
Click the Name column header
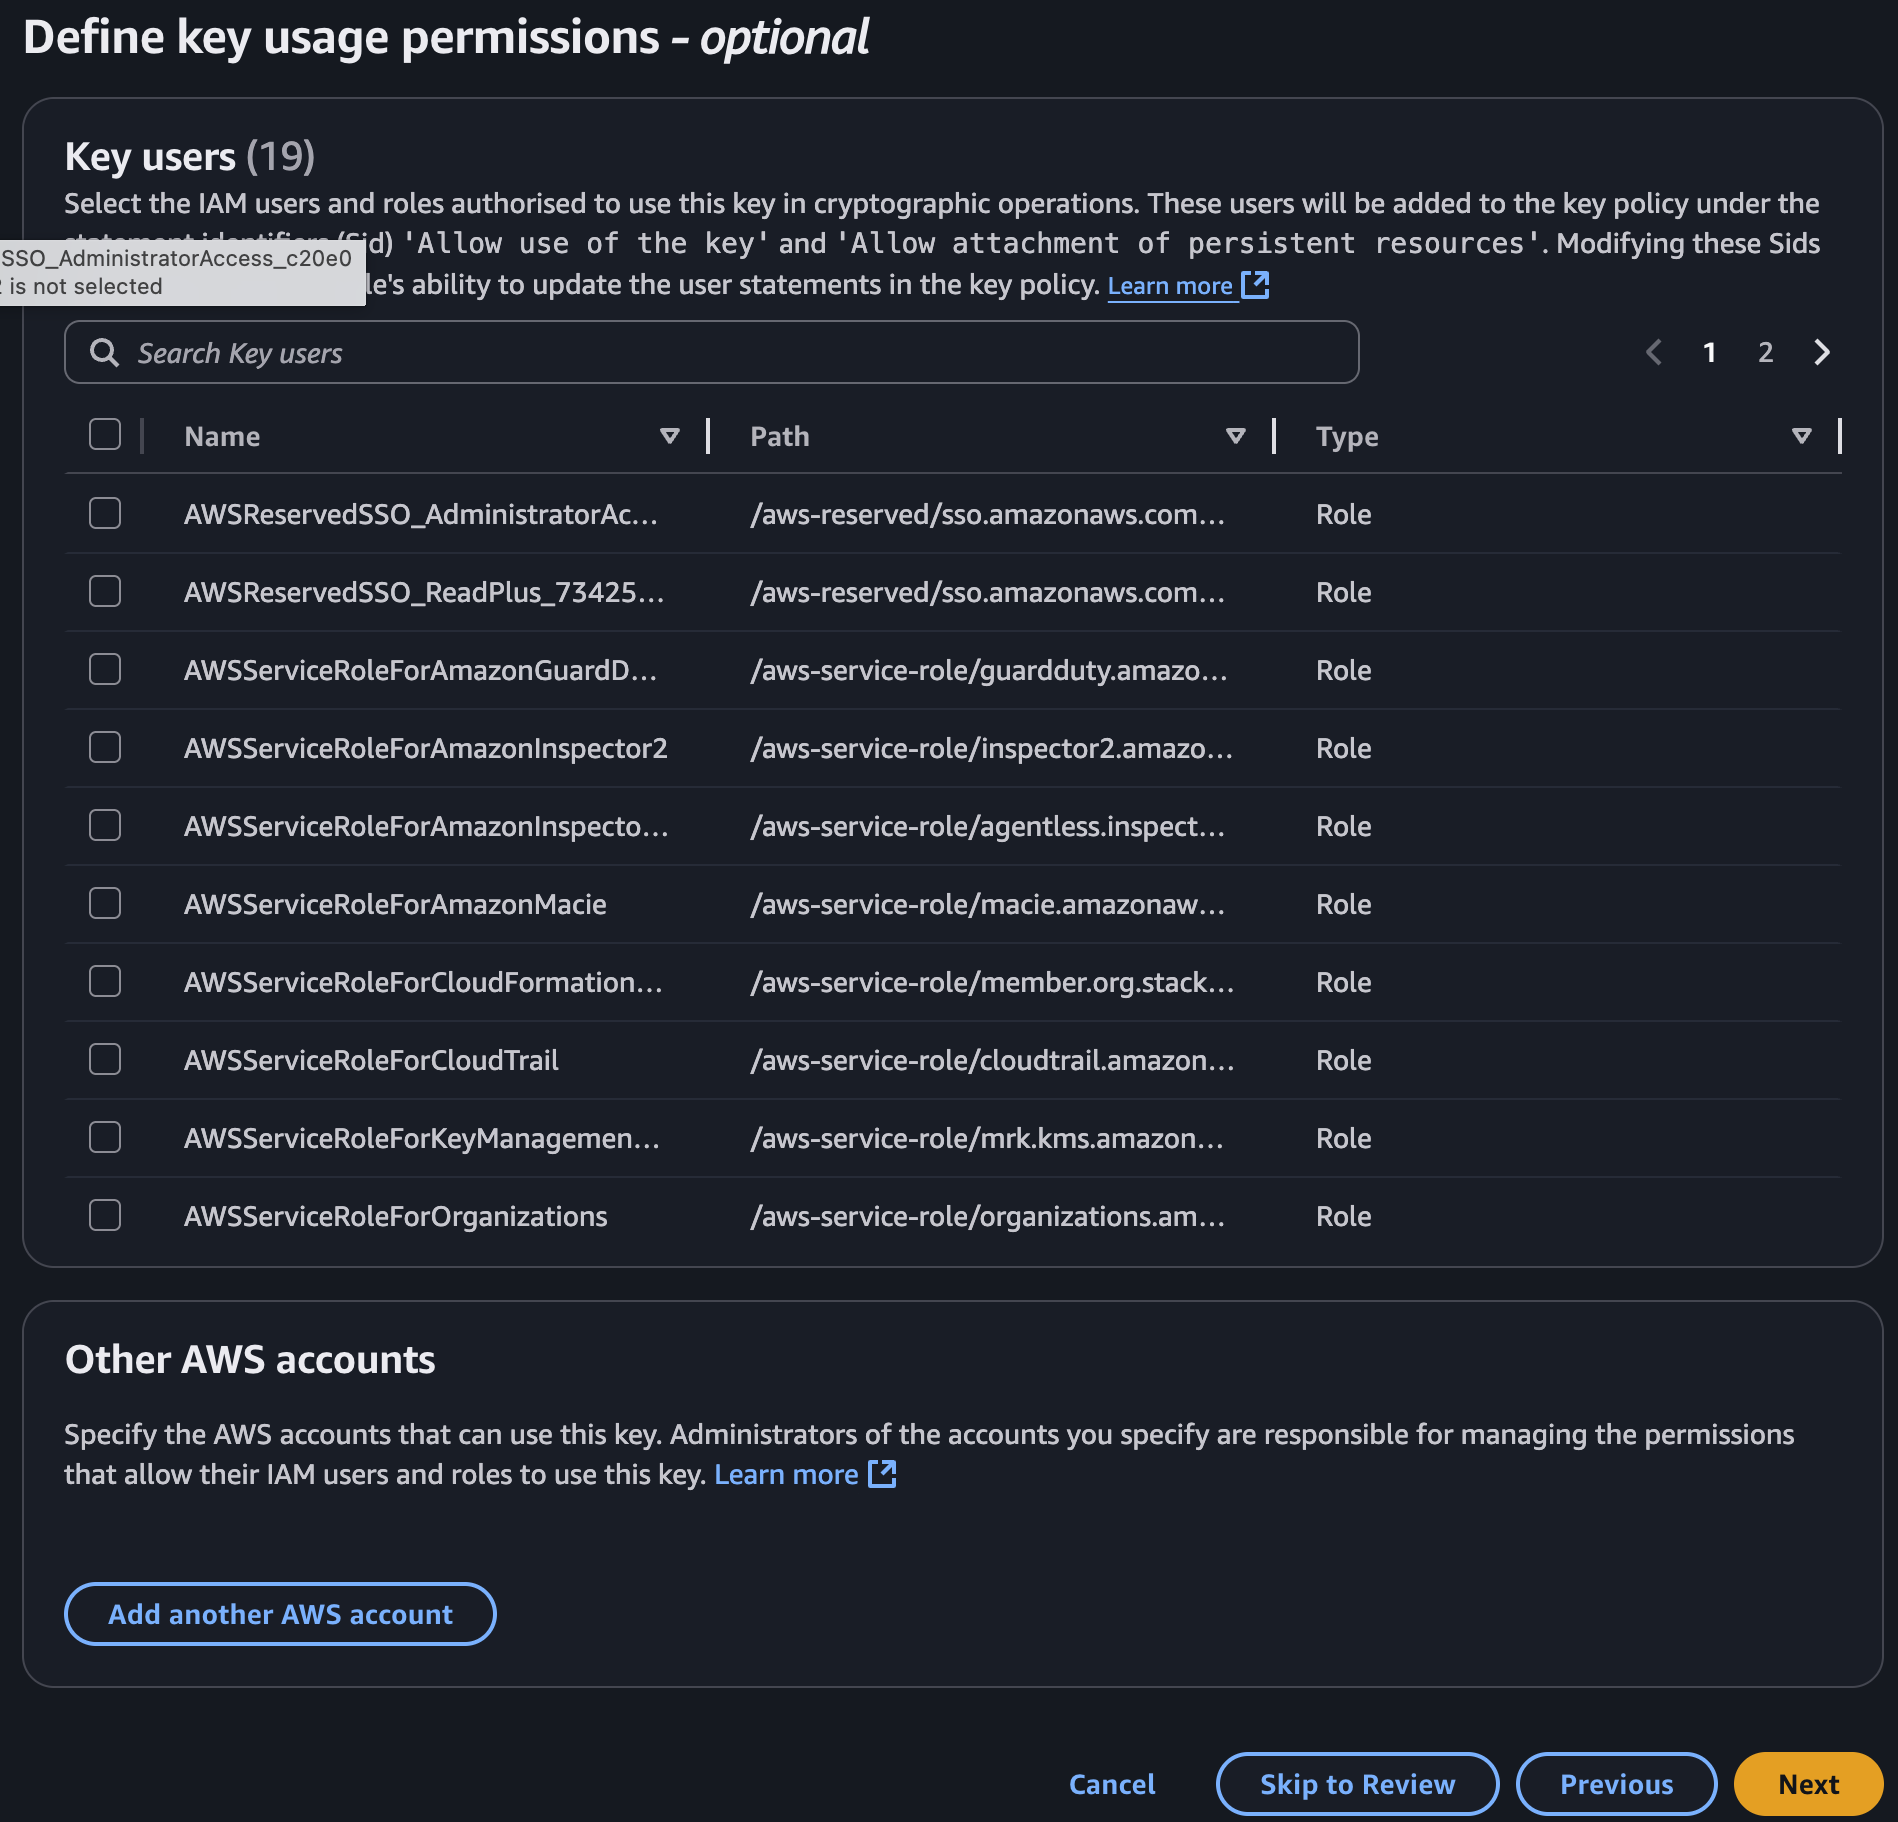(x=222, y=436)
